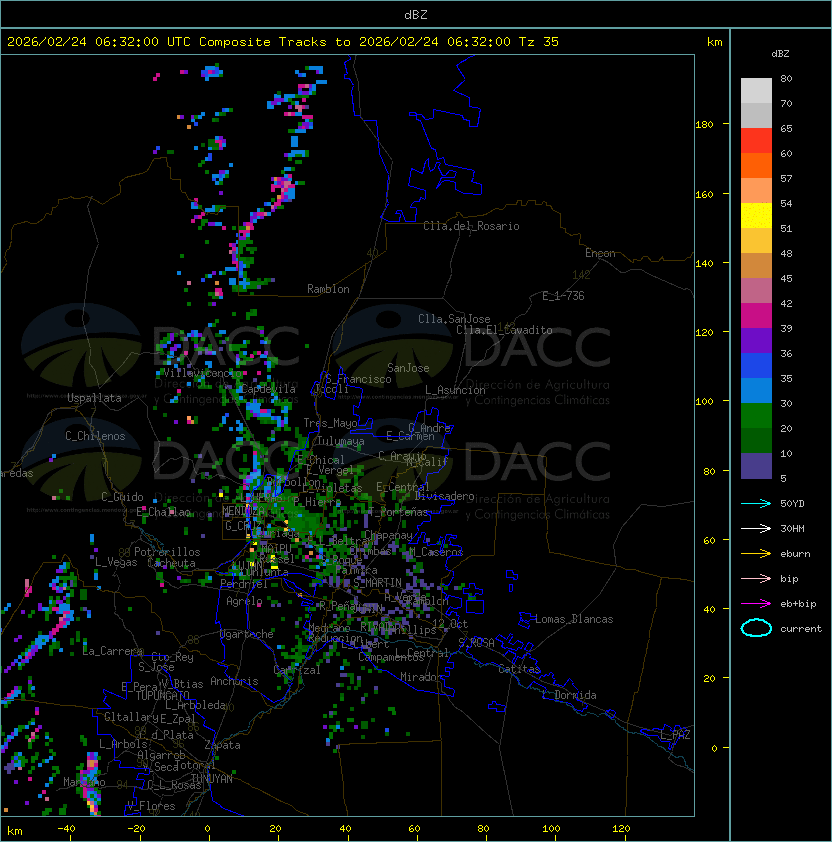Click the 'E_1-736' map label
Image resolution: width=832 pixels, height=842 pixels.
tap(563, 296)
